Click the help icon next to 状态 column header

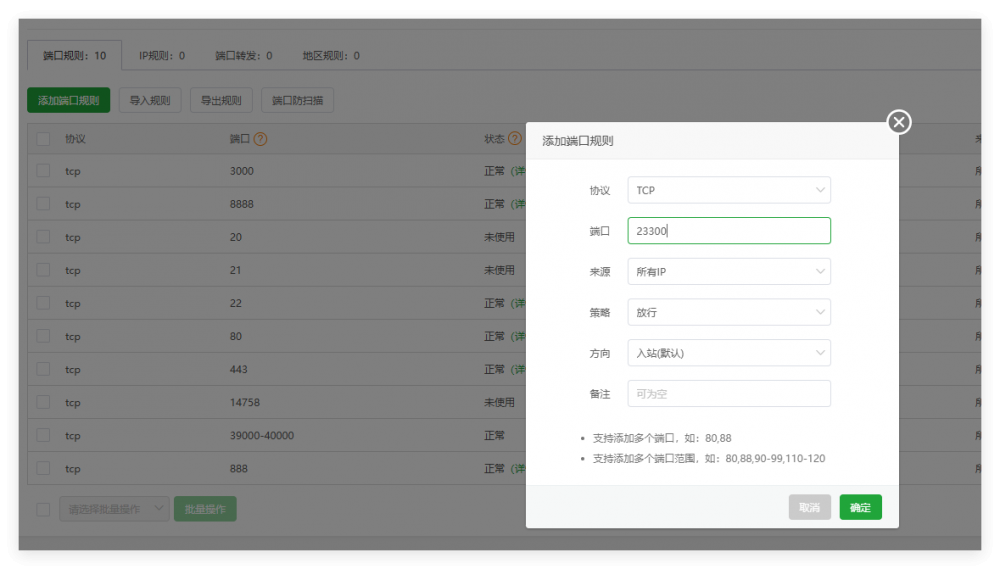coord(515,139)
